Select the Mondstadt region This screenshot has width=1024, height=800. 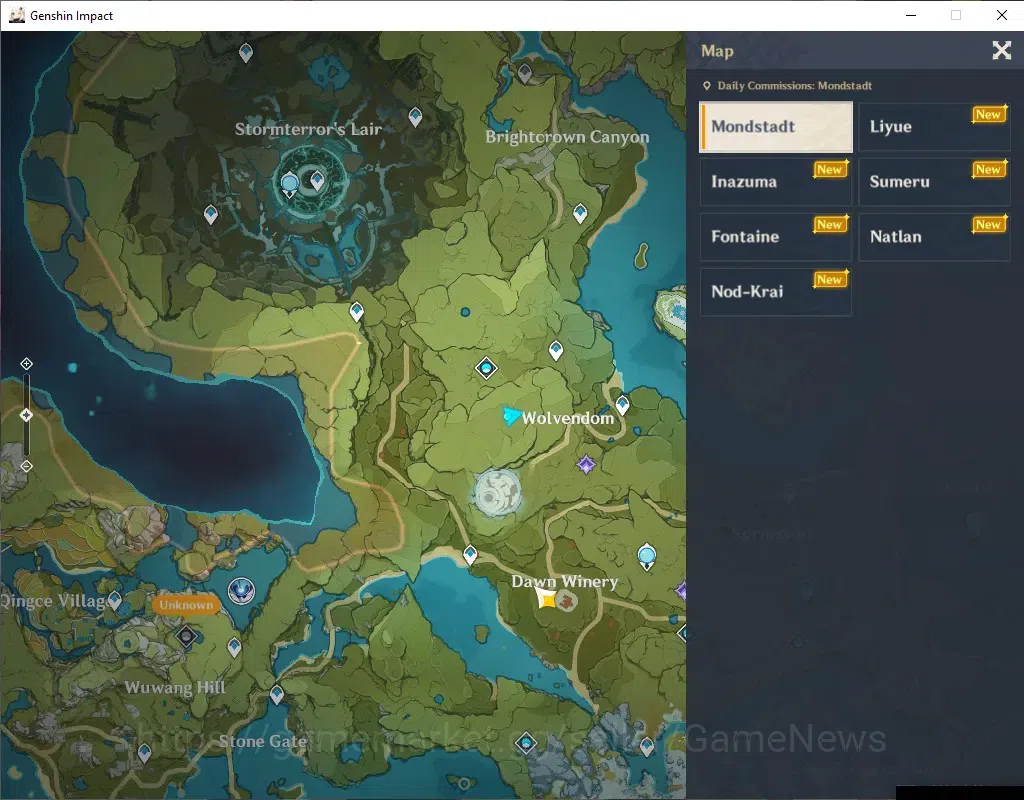(x=776, y=127)
